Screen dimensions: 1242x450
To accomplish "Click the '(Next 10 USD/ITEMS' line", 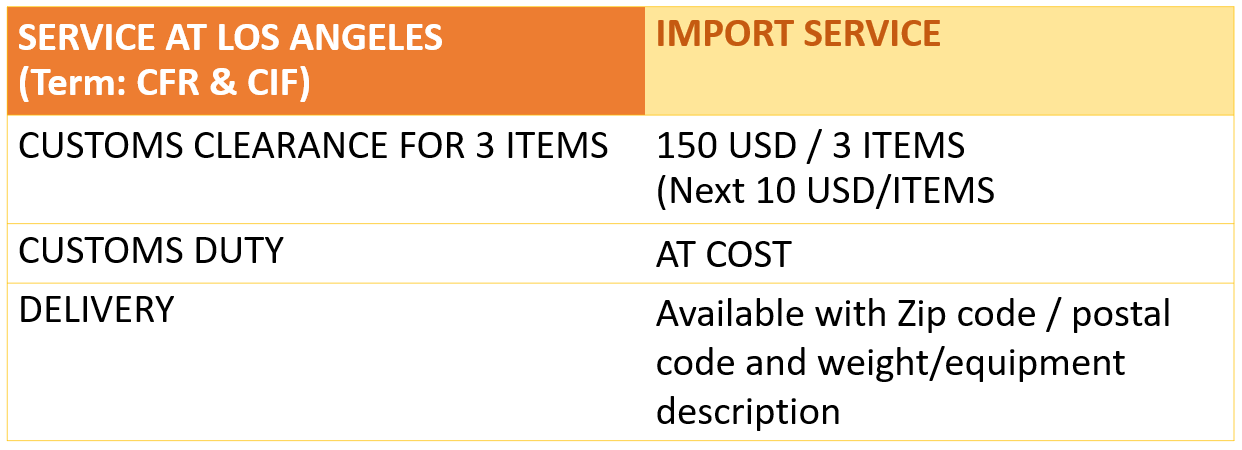I will point(825,189).
